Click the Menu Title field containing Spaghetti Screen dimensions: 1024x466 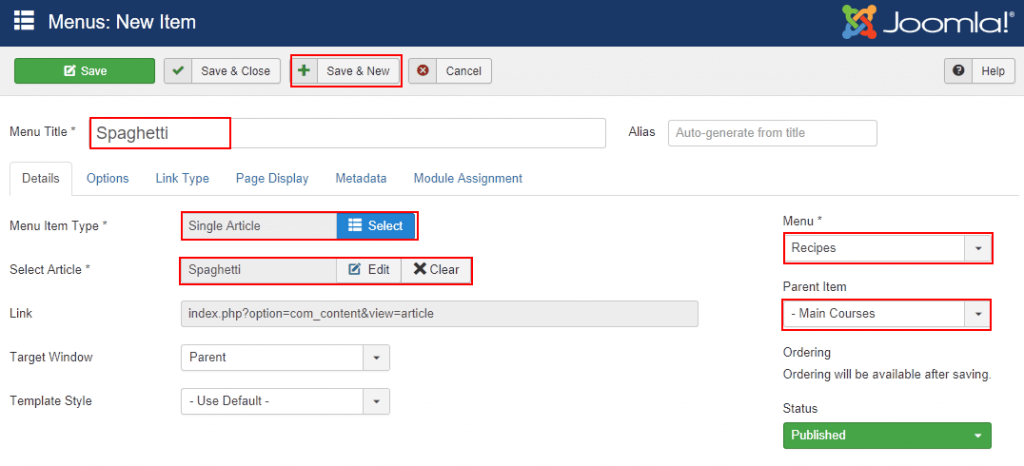348,133
